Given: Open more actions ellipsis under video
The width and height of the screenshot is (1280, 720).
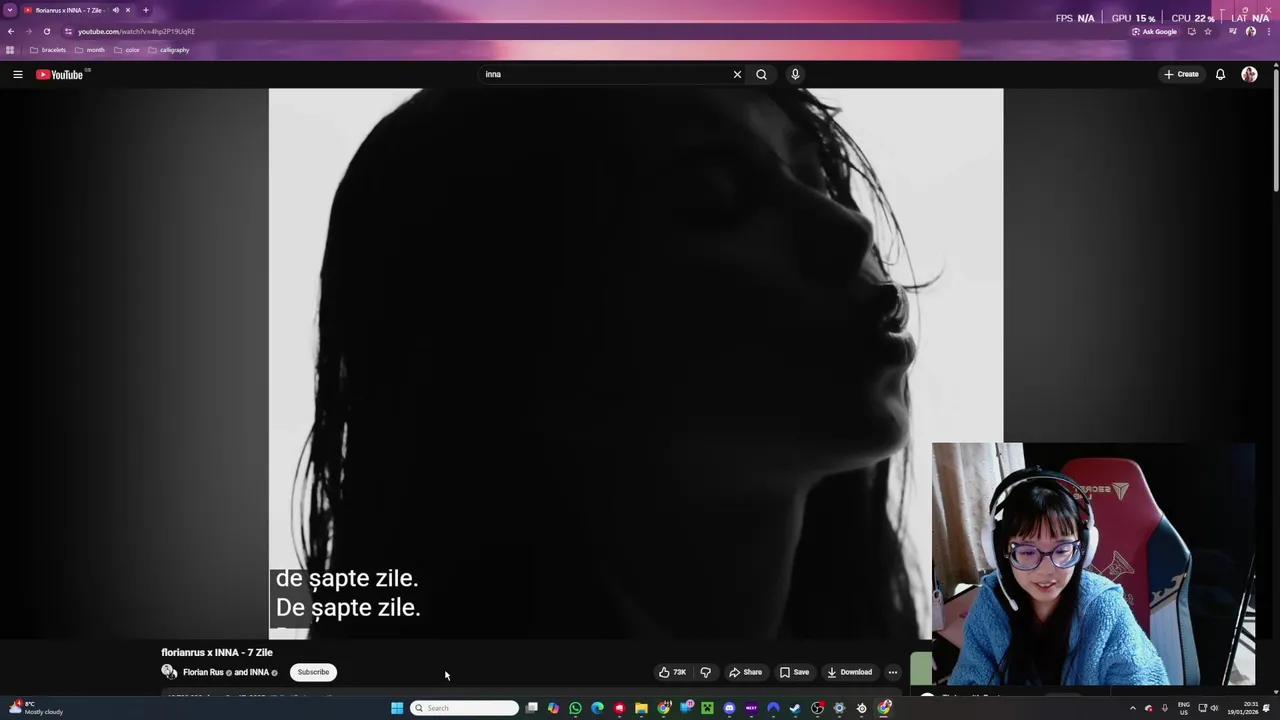Looking at the screenshot, I should coord(893,672).
